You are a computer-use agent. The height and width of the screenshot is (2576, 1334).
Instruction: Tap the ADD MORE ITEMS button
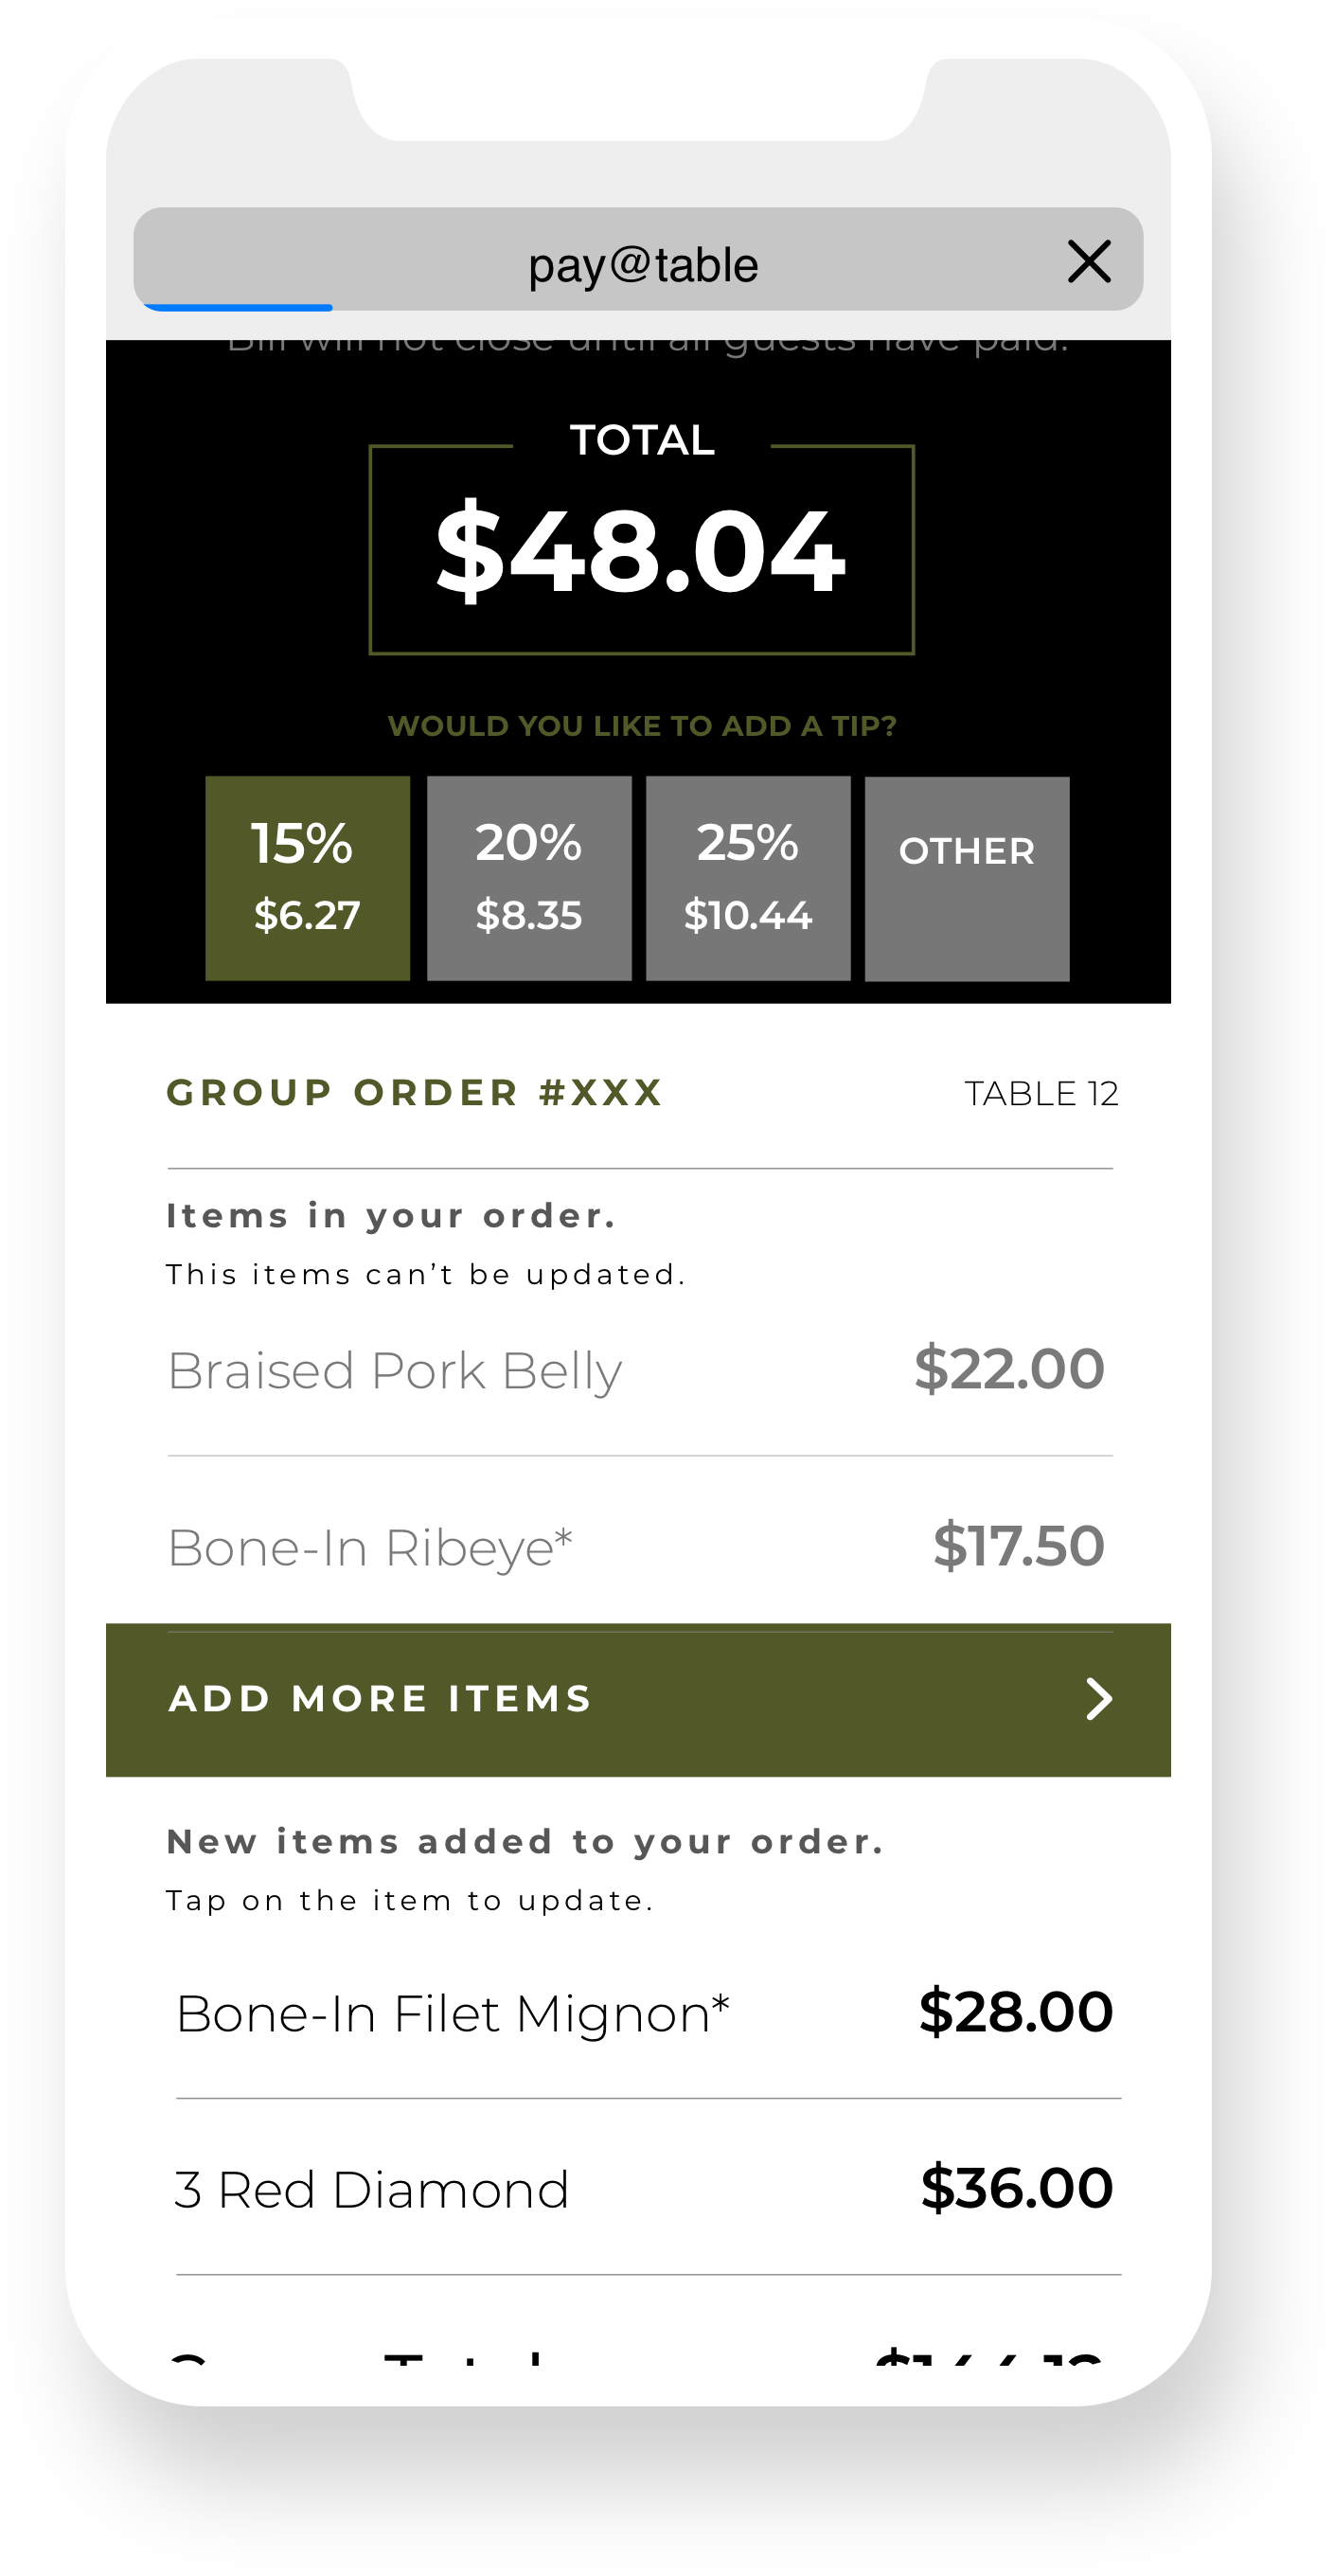[x=638, y=1700]
